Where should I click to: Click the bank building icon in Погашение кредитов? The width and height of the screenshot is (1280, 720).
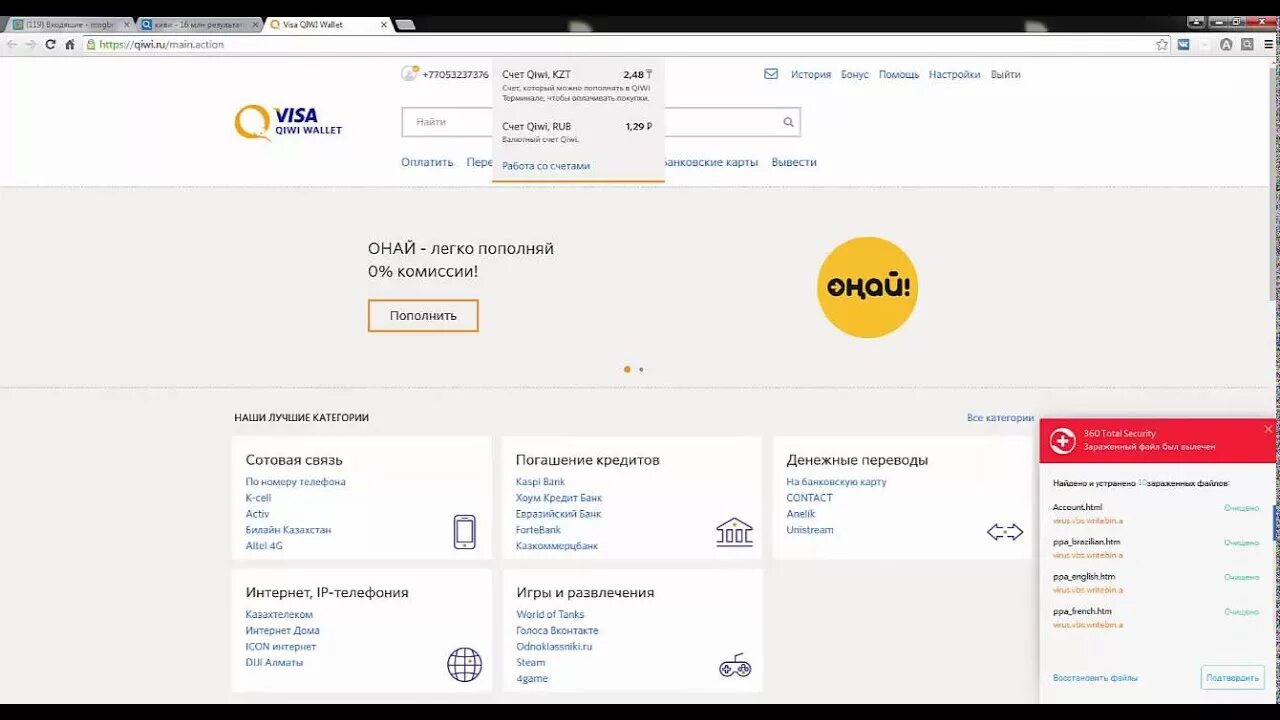coord(734,532)
